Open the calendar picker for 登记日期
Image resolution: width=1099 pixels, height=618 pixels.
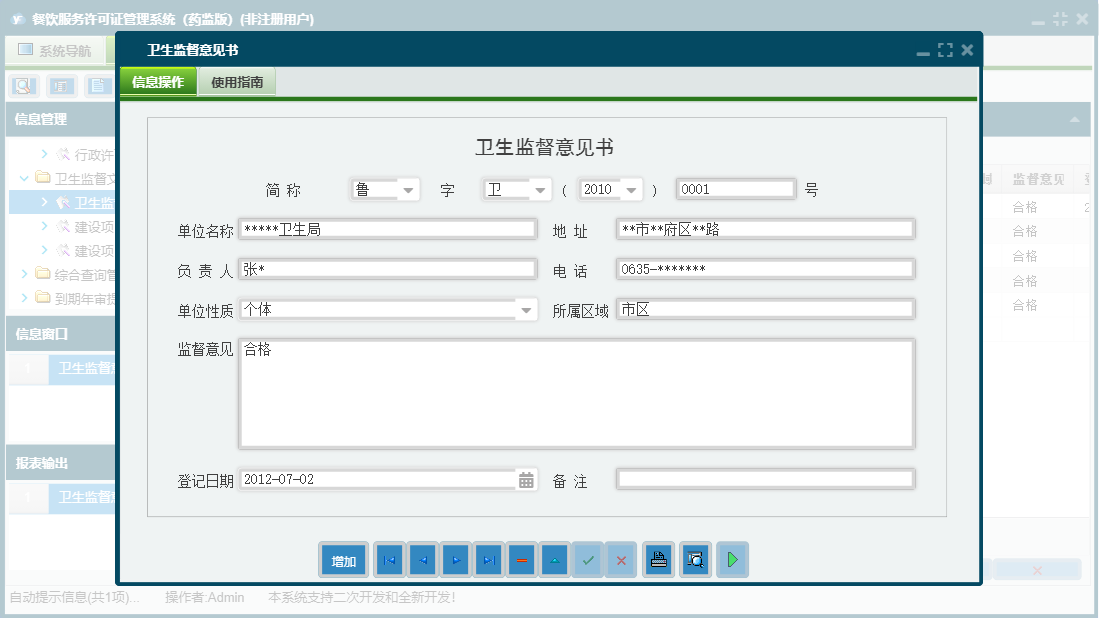pos(526,481)
